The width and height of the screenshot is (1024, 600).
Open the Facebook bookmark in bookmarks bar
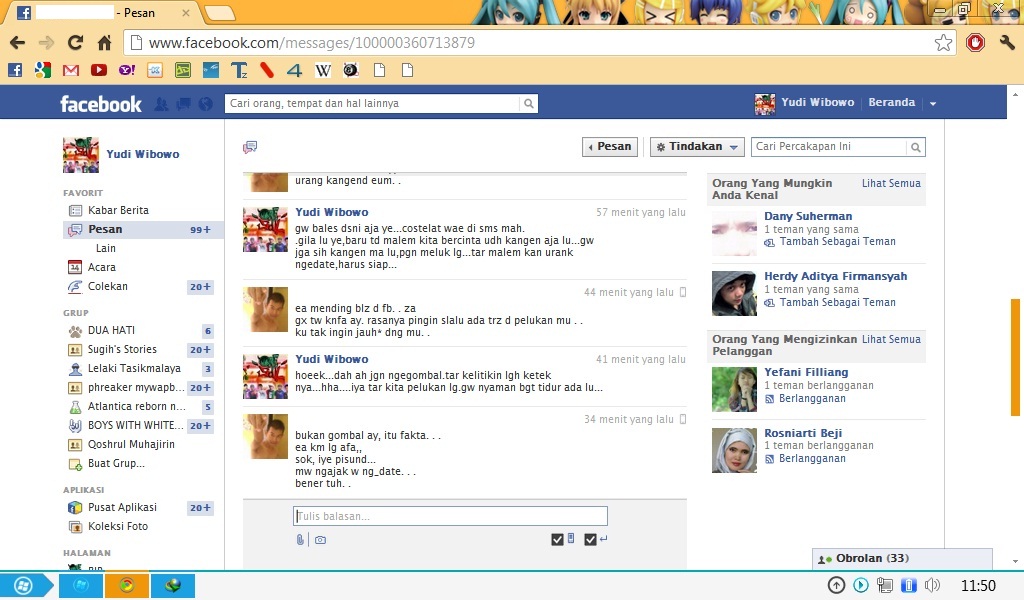[15, 70]
